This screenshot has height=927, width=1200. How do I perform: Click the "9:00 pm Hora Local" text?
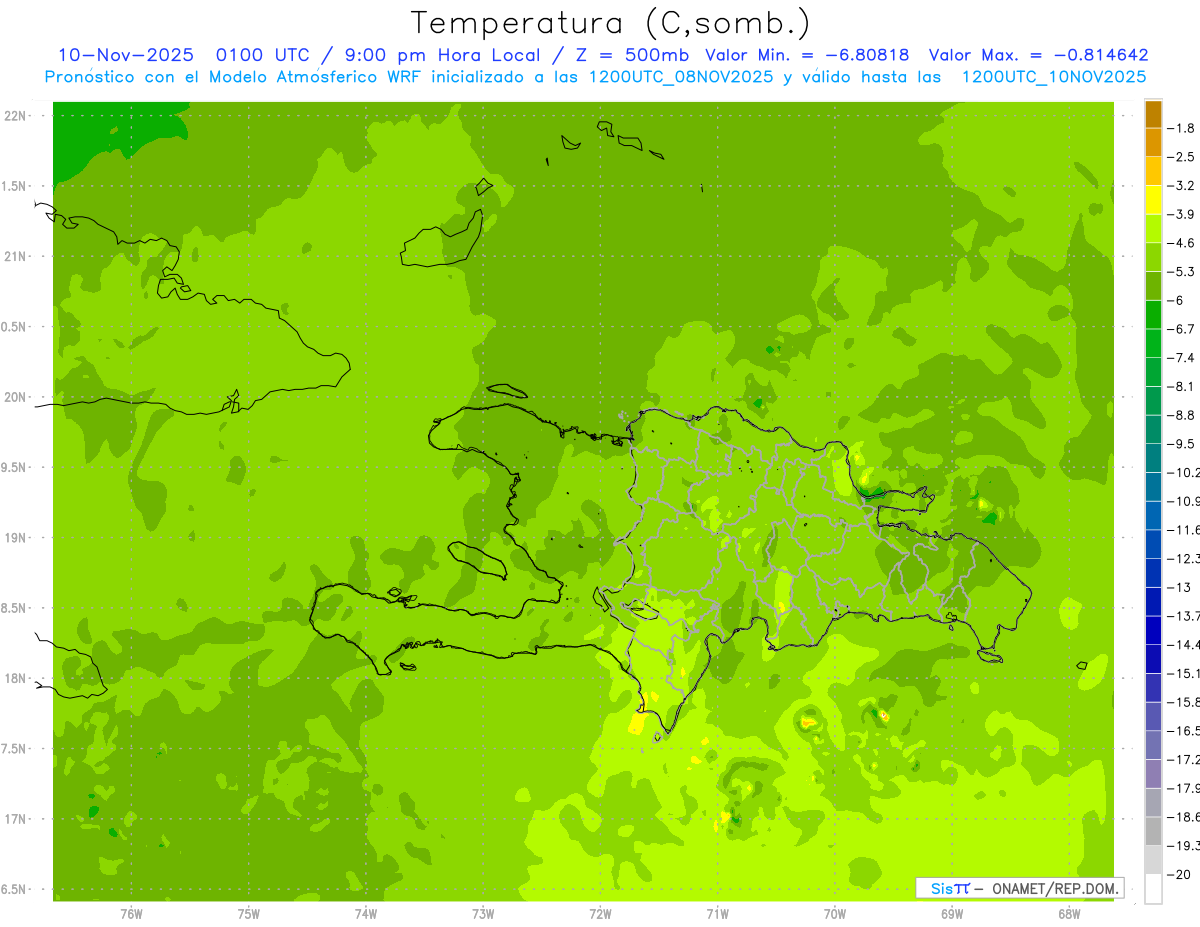(442, 55)
